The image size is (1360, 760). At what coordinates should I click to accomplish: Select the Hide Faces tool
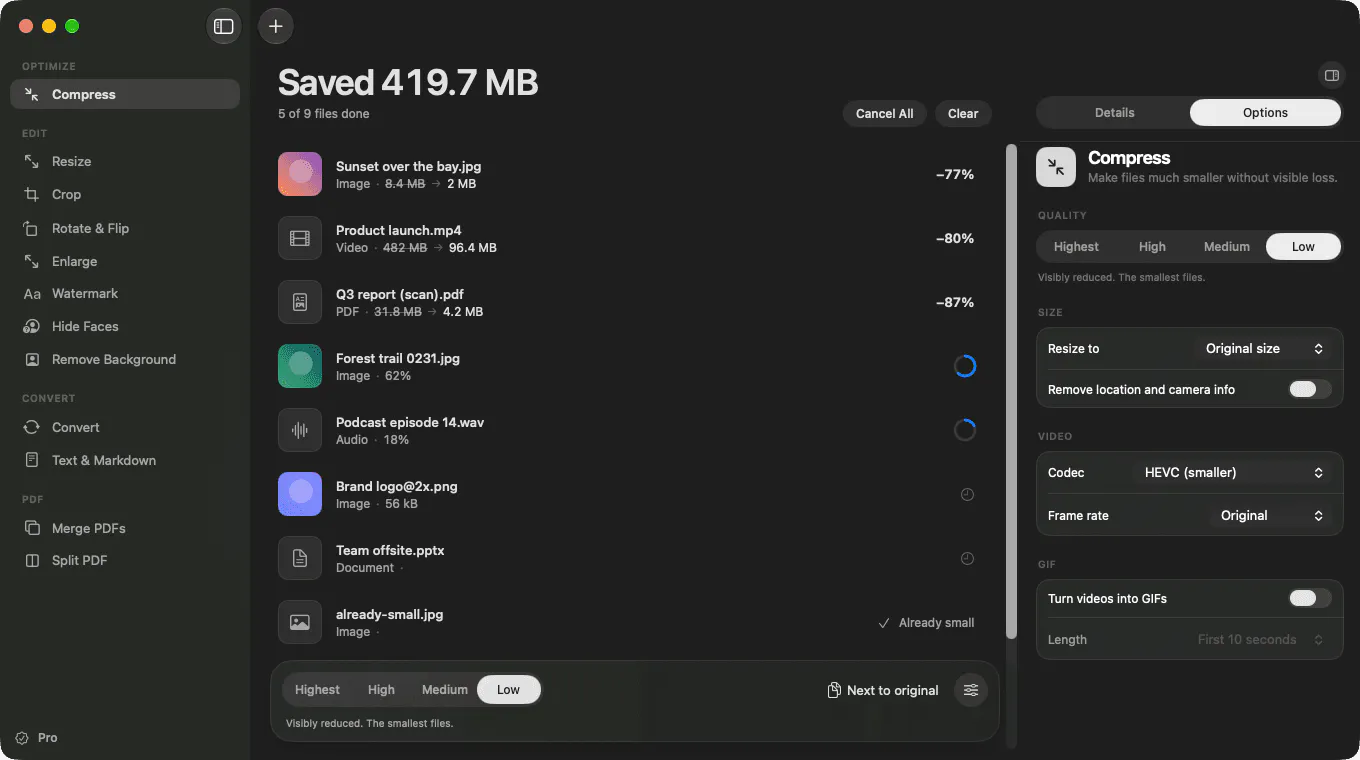pos(125,326)
